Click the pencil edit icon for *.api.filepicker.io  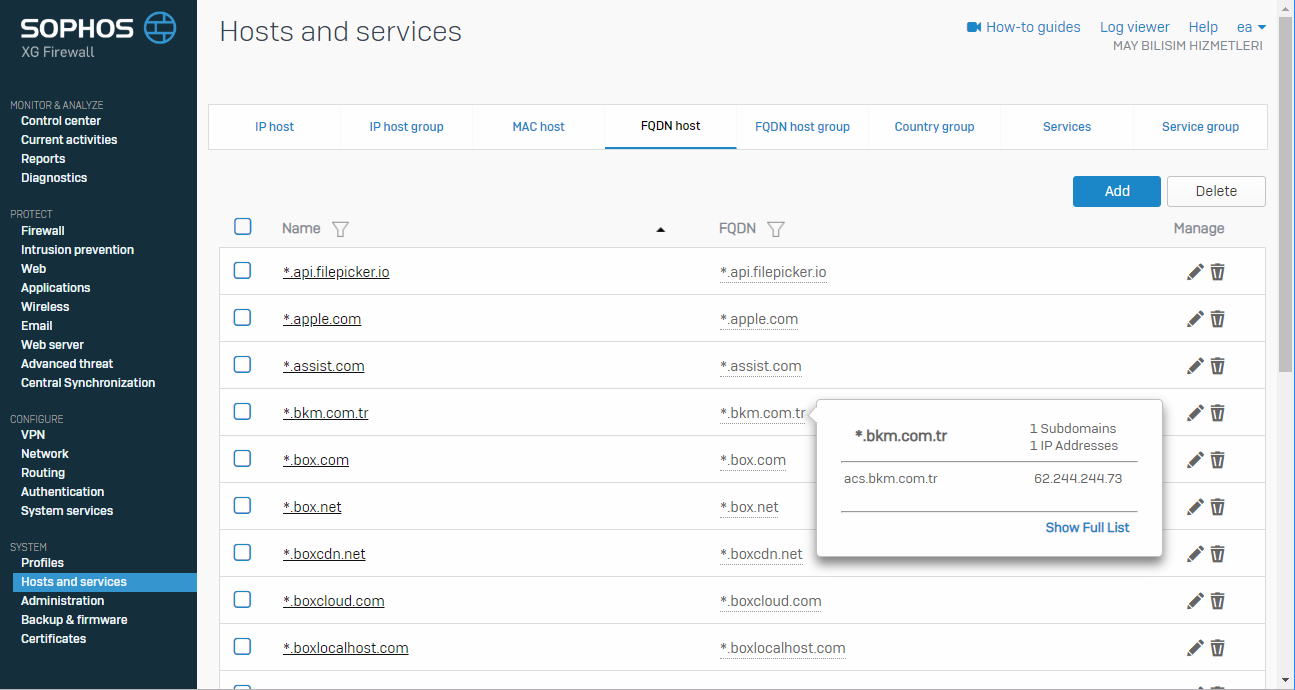click(1195, 272)
